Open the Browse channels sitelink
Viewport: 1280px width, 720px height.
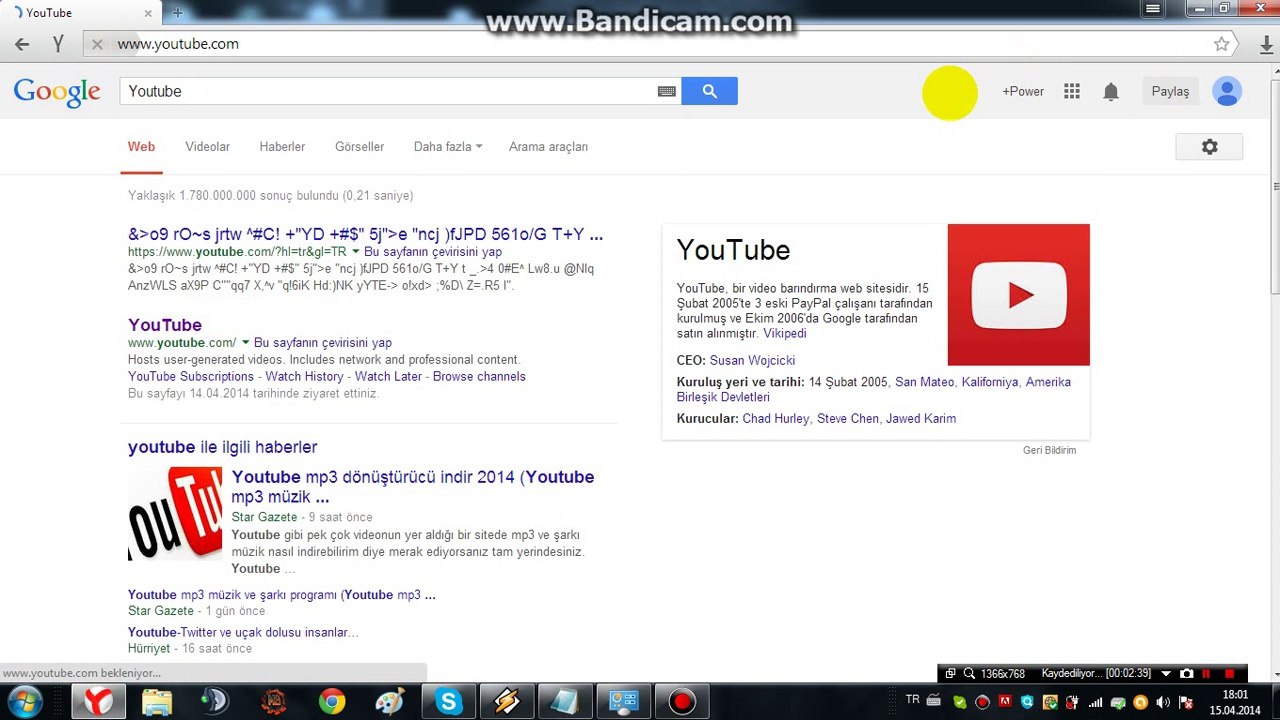coord(479,377)
